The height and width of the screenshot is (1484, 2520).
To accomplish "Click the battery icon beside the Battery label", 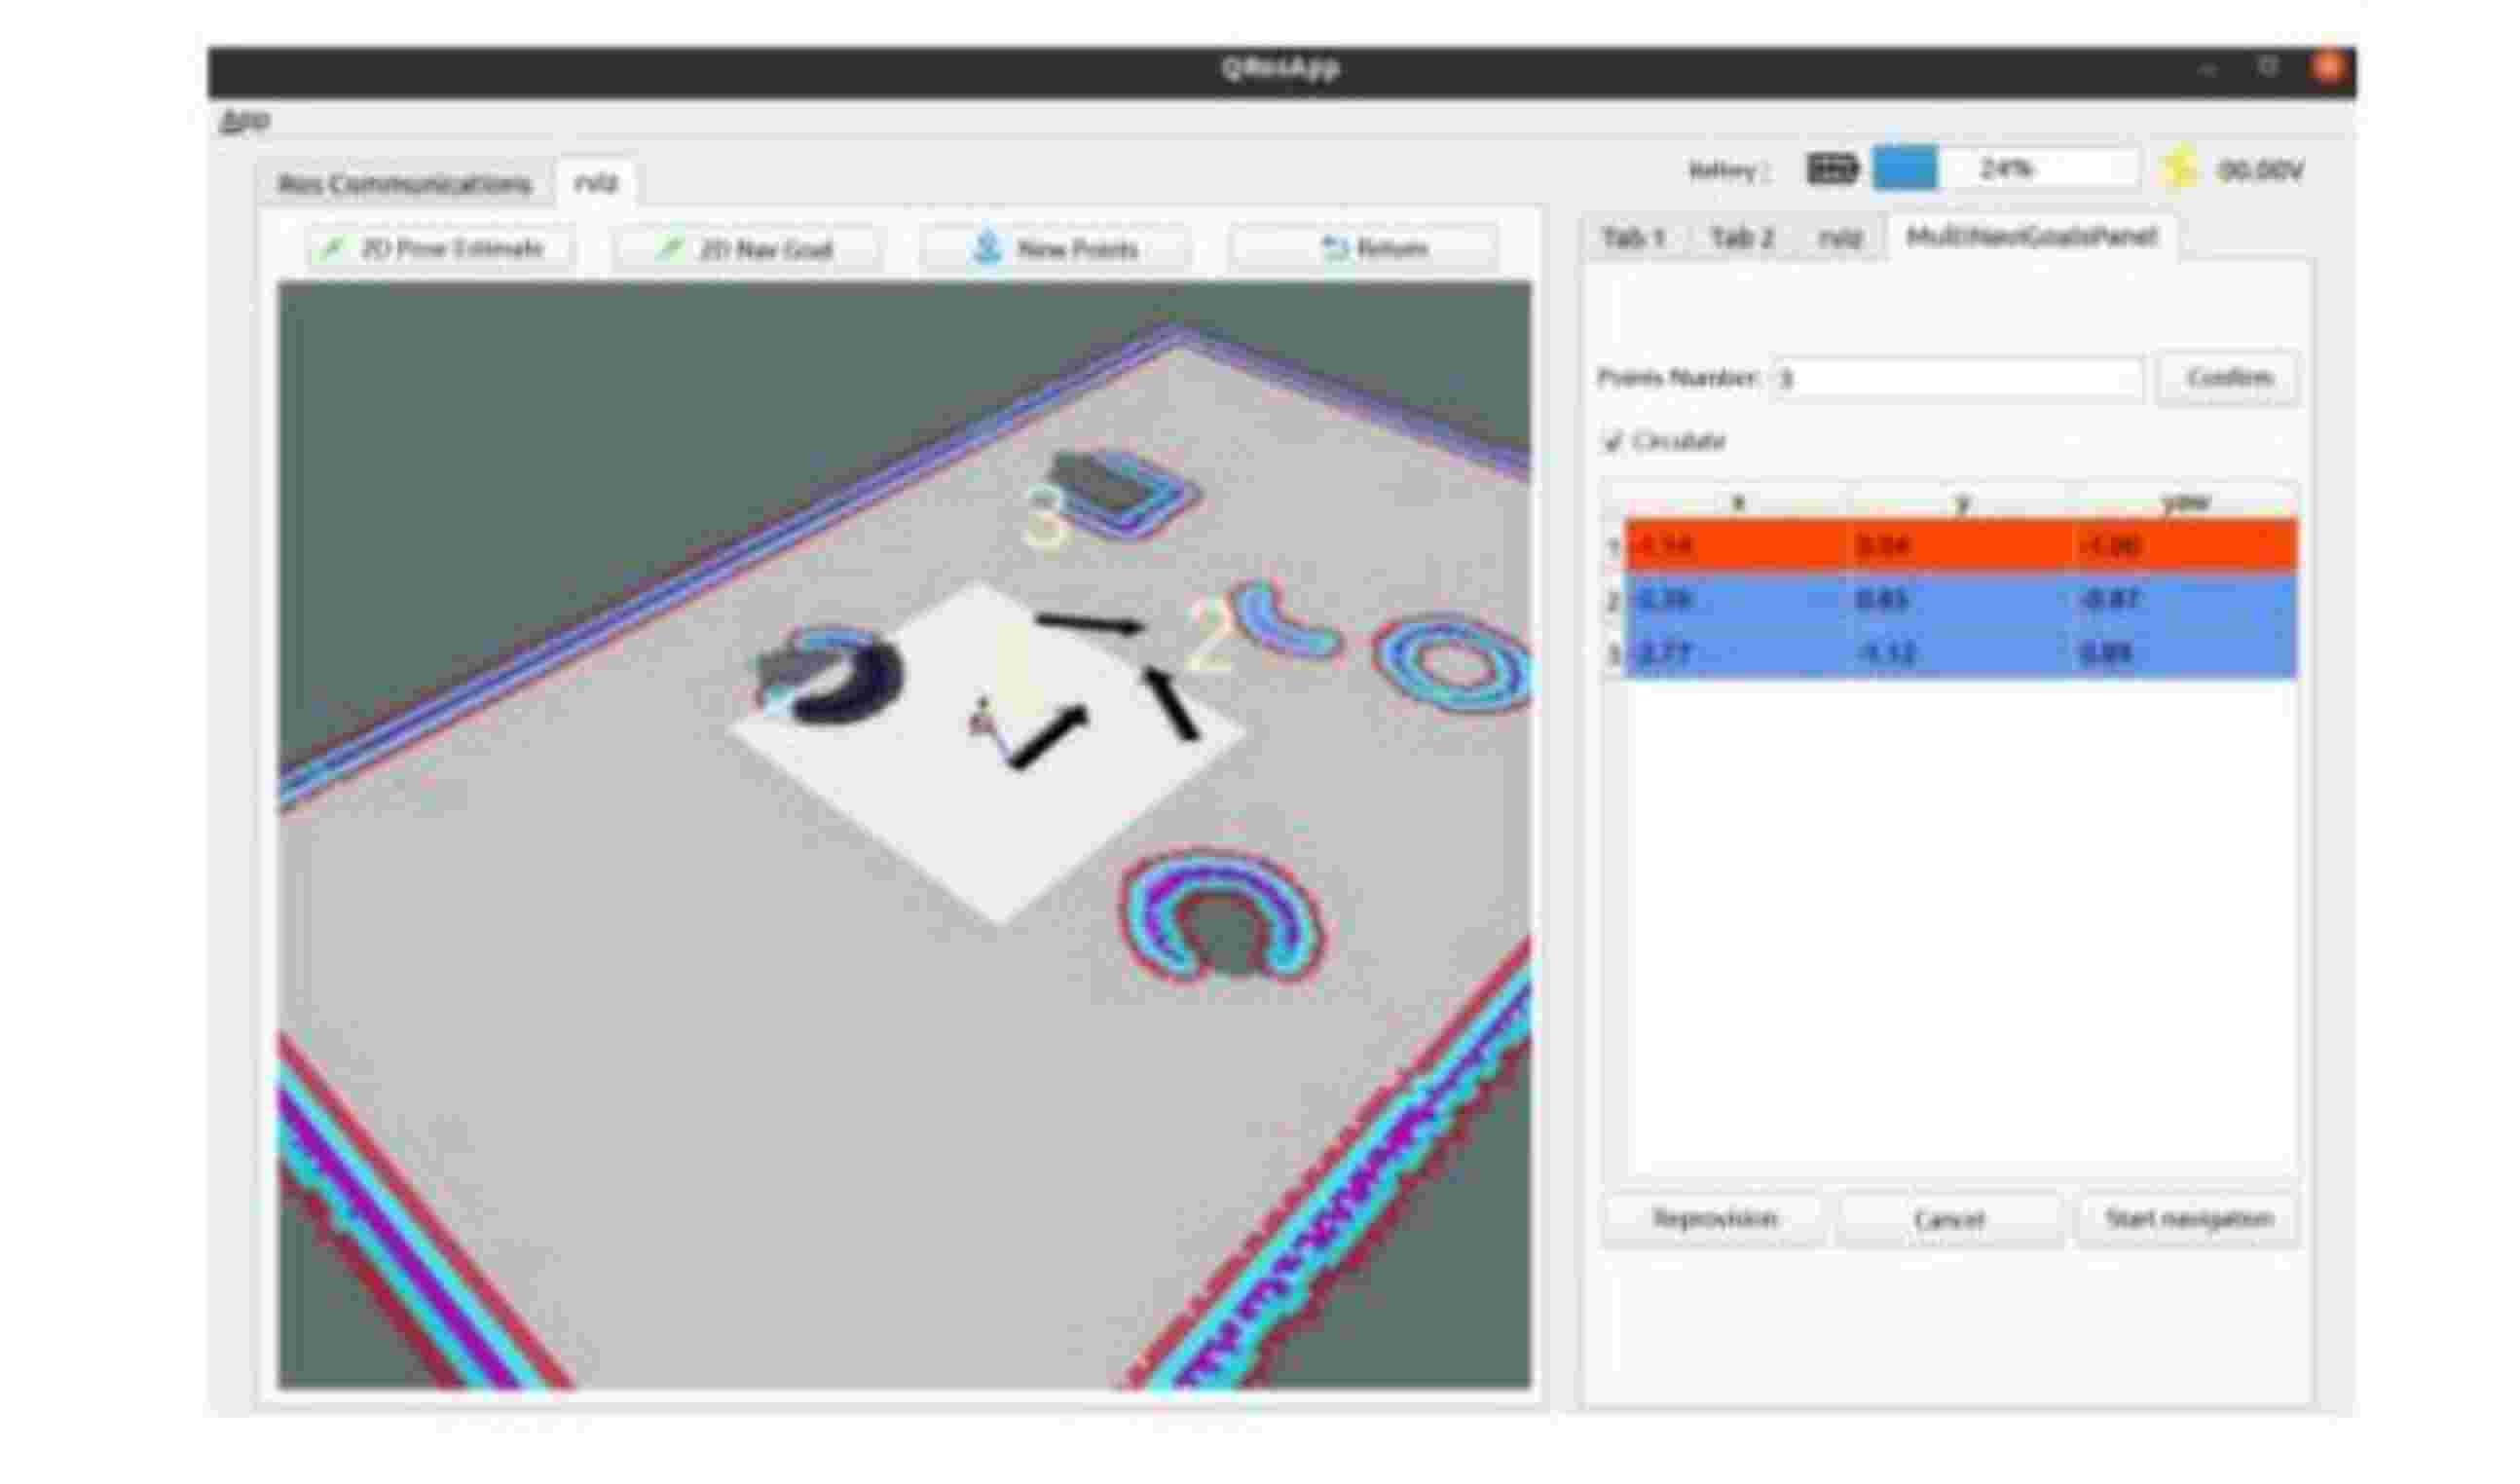I will click(1830, 168).
